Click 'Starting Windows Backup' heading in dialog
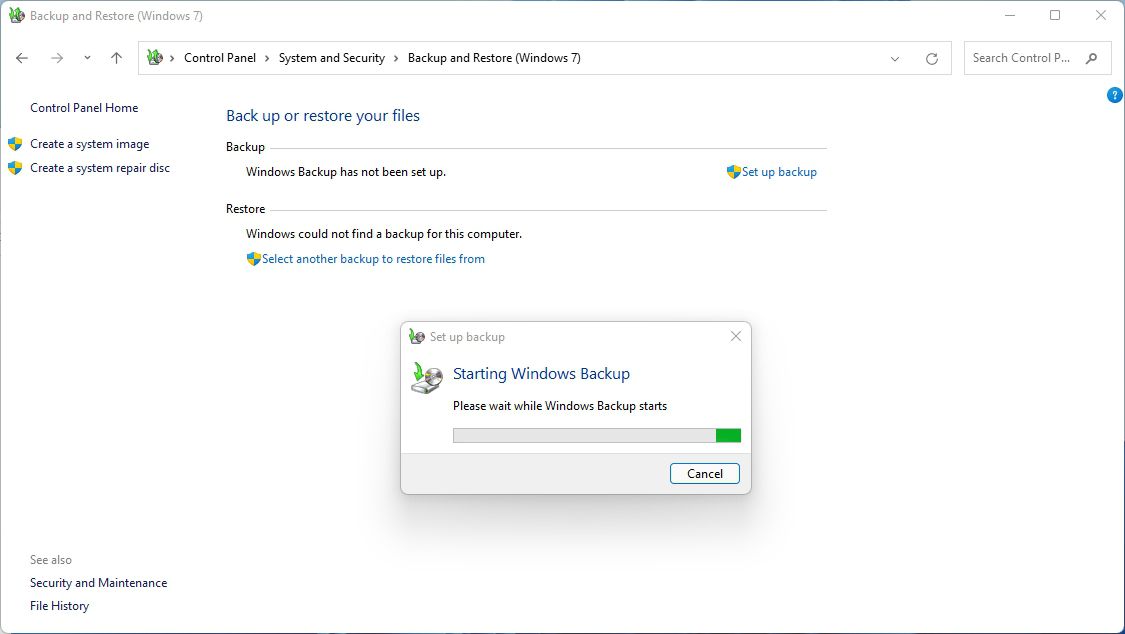 pyautogui.click(x=541, y=374)
